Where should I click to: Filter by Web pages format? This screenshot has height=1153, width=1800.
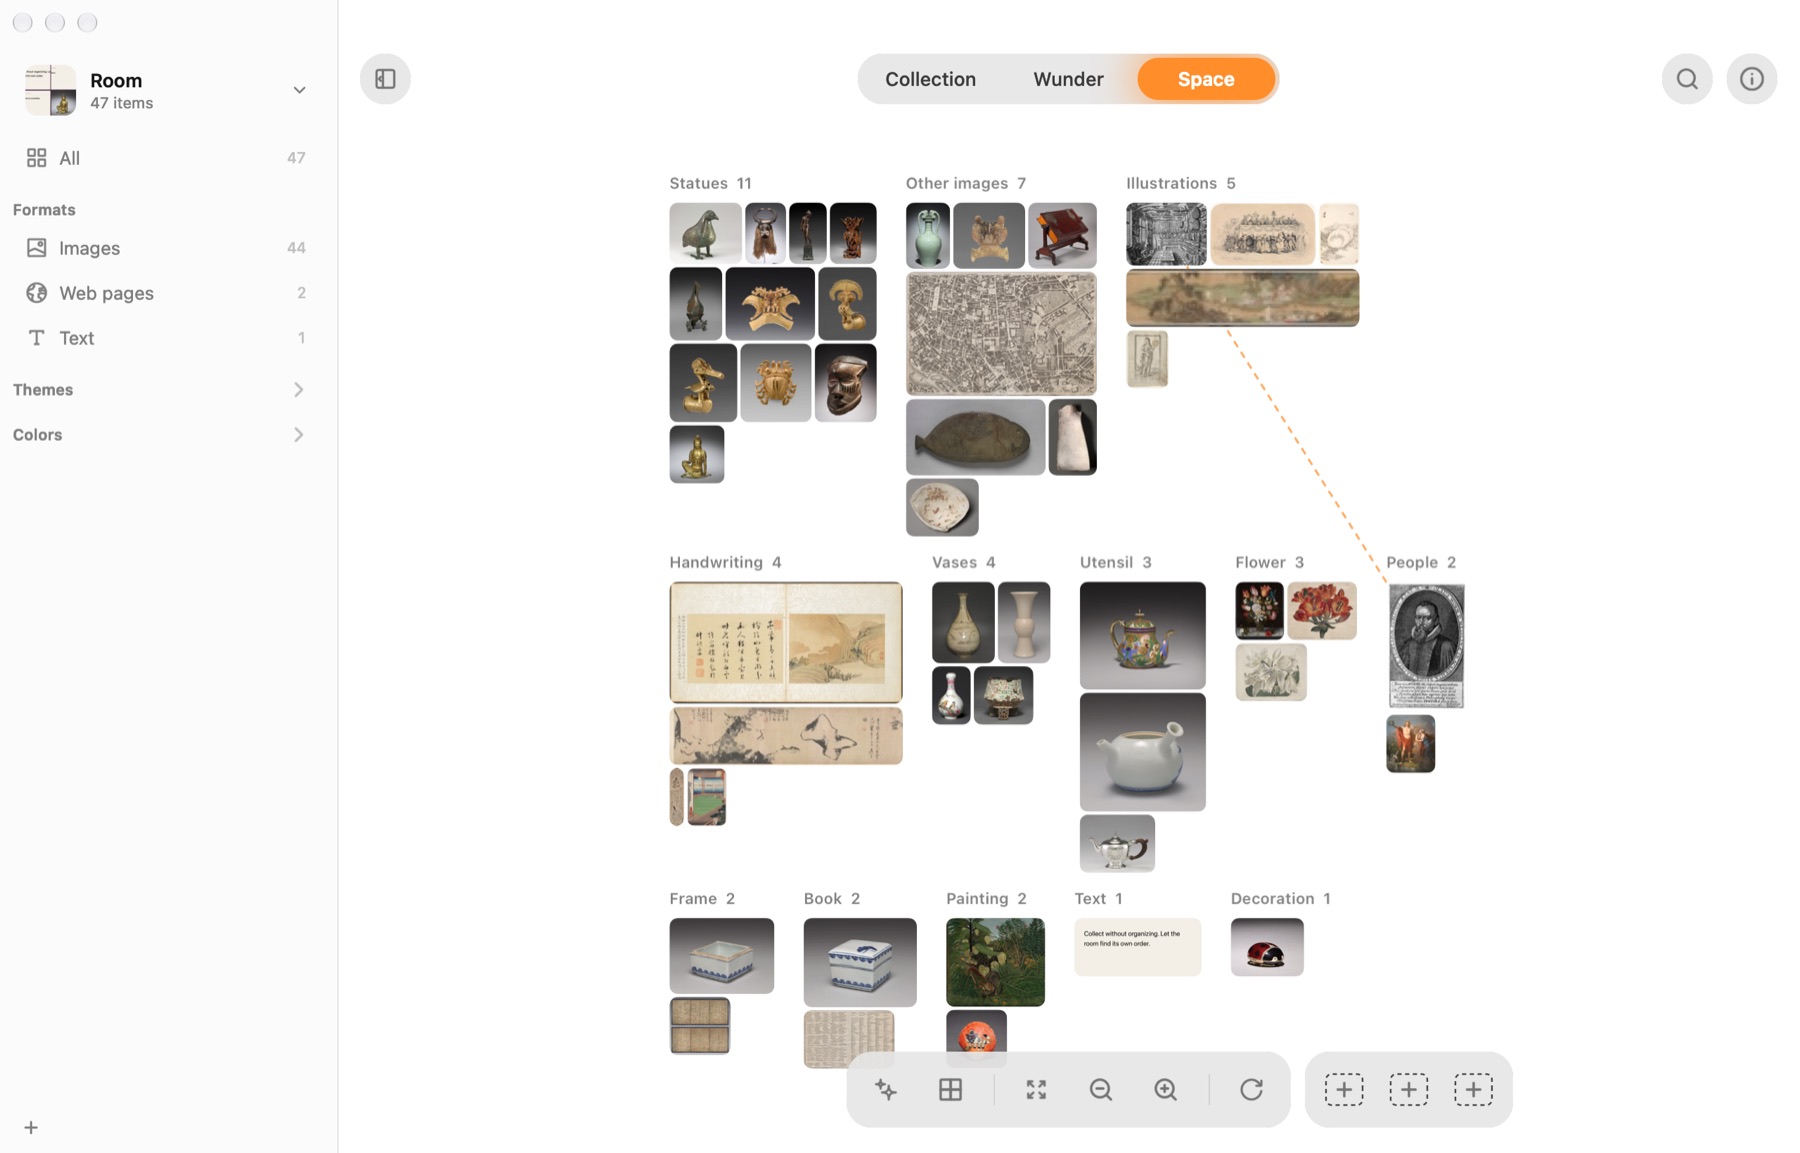pyautogui.click(x=166, y=293)
